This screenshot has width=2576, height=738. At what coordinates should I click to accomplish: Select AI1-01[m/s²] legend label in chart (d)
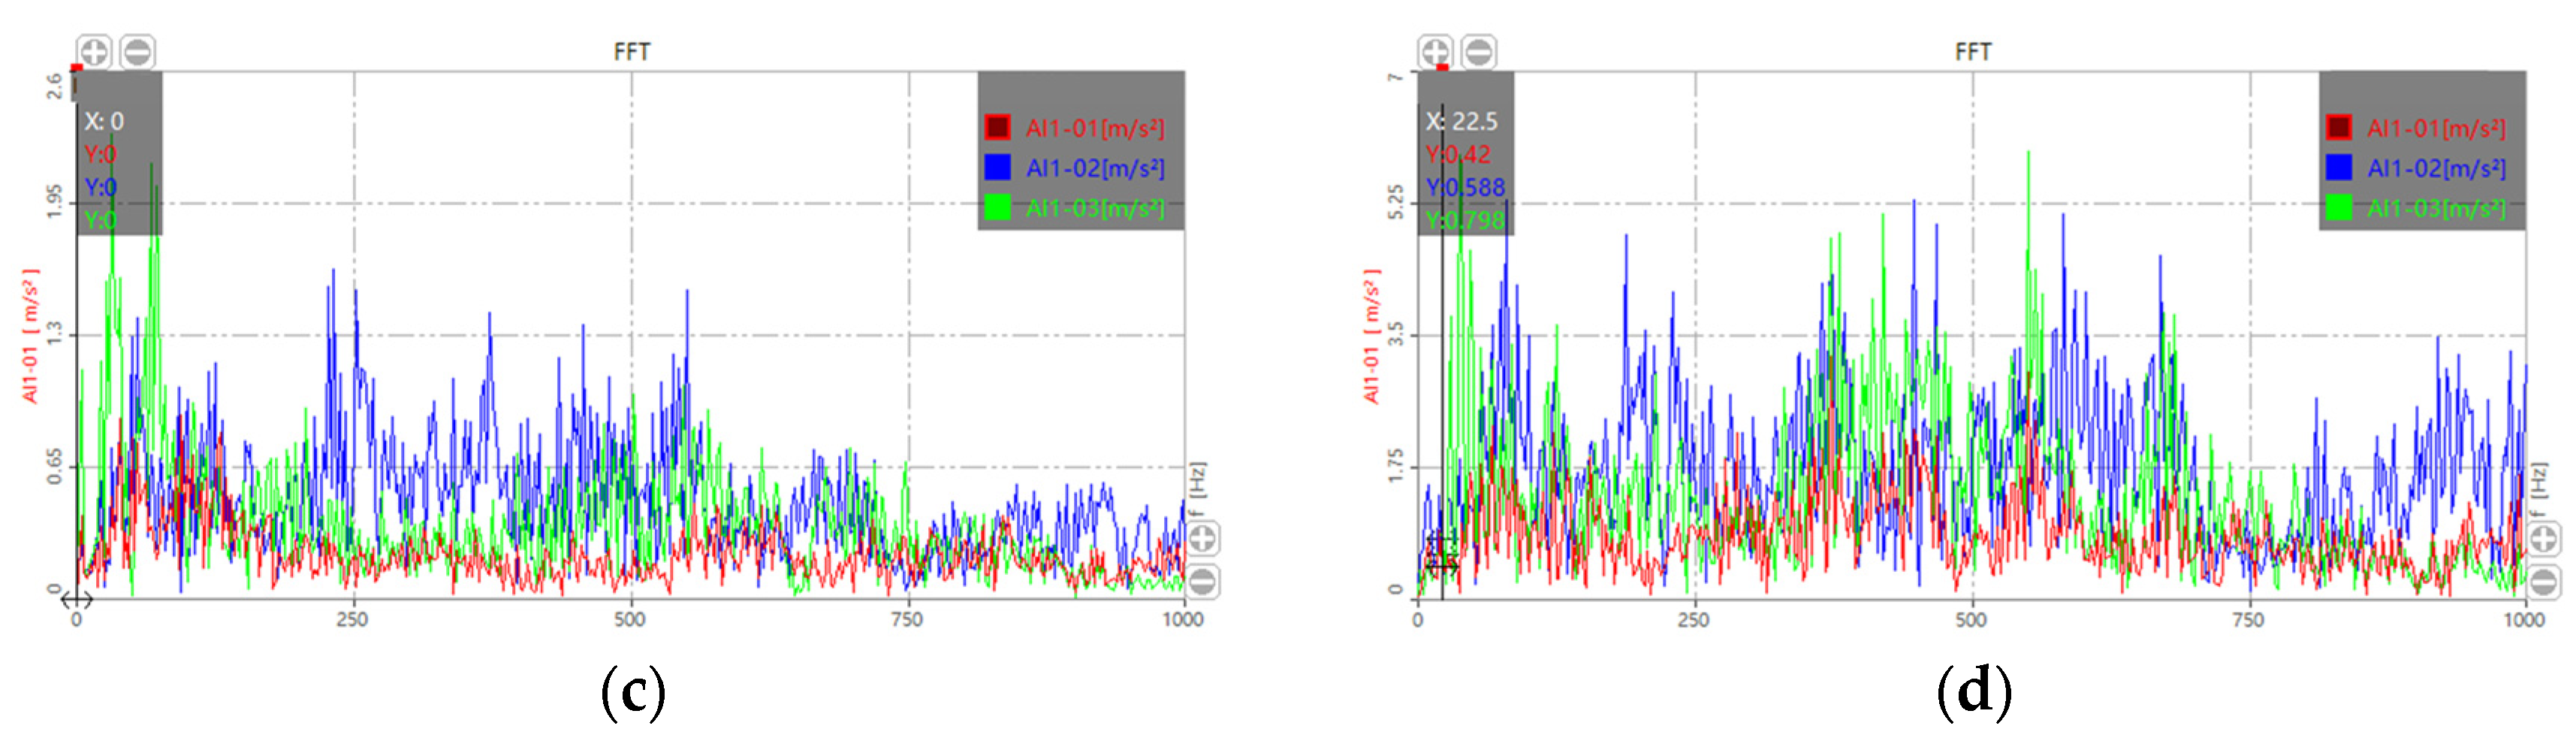(2436, 128)
